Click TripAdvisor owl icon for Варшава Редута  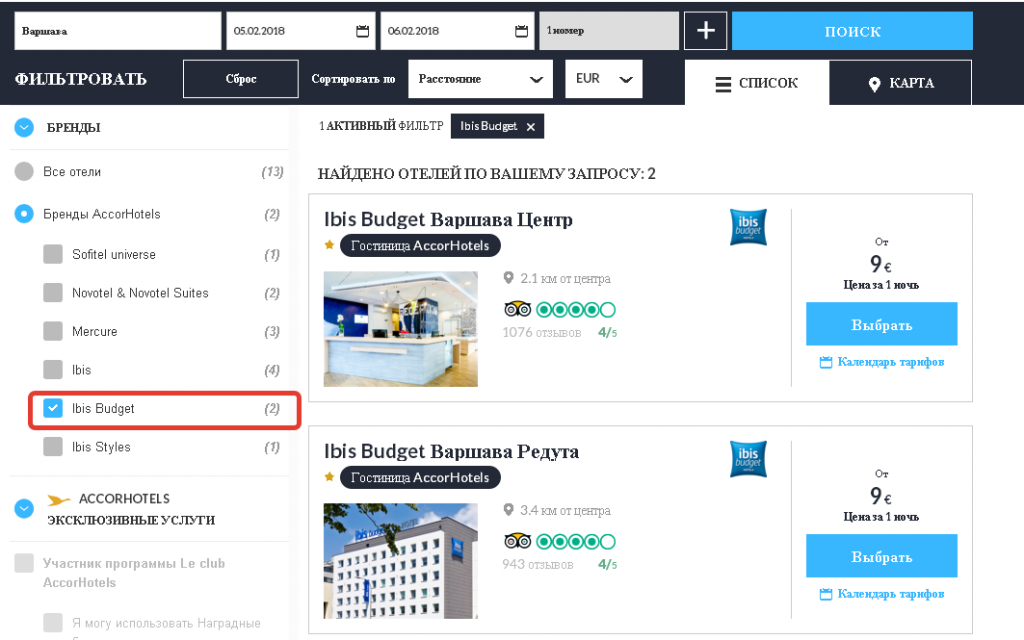(x=517, y=541)
